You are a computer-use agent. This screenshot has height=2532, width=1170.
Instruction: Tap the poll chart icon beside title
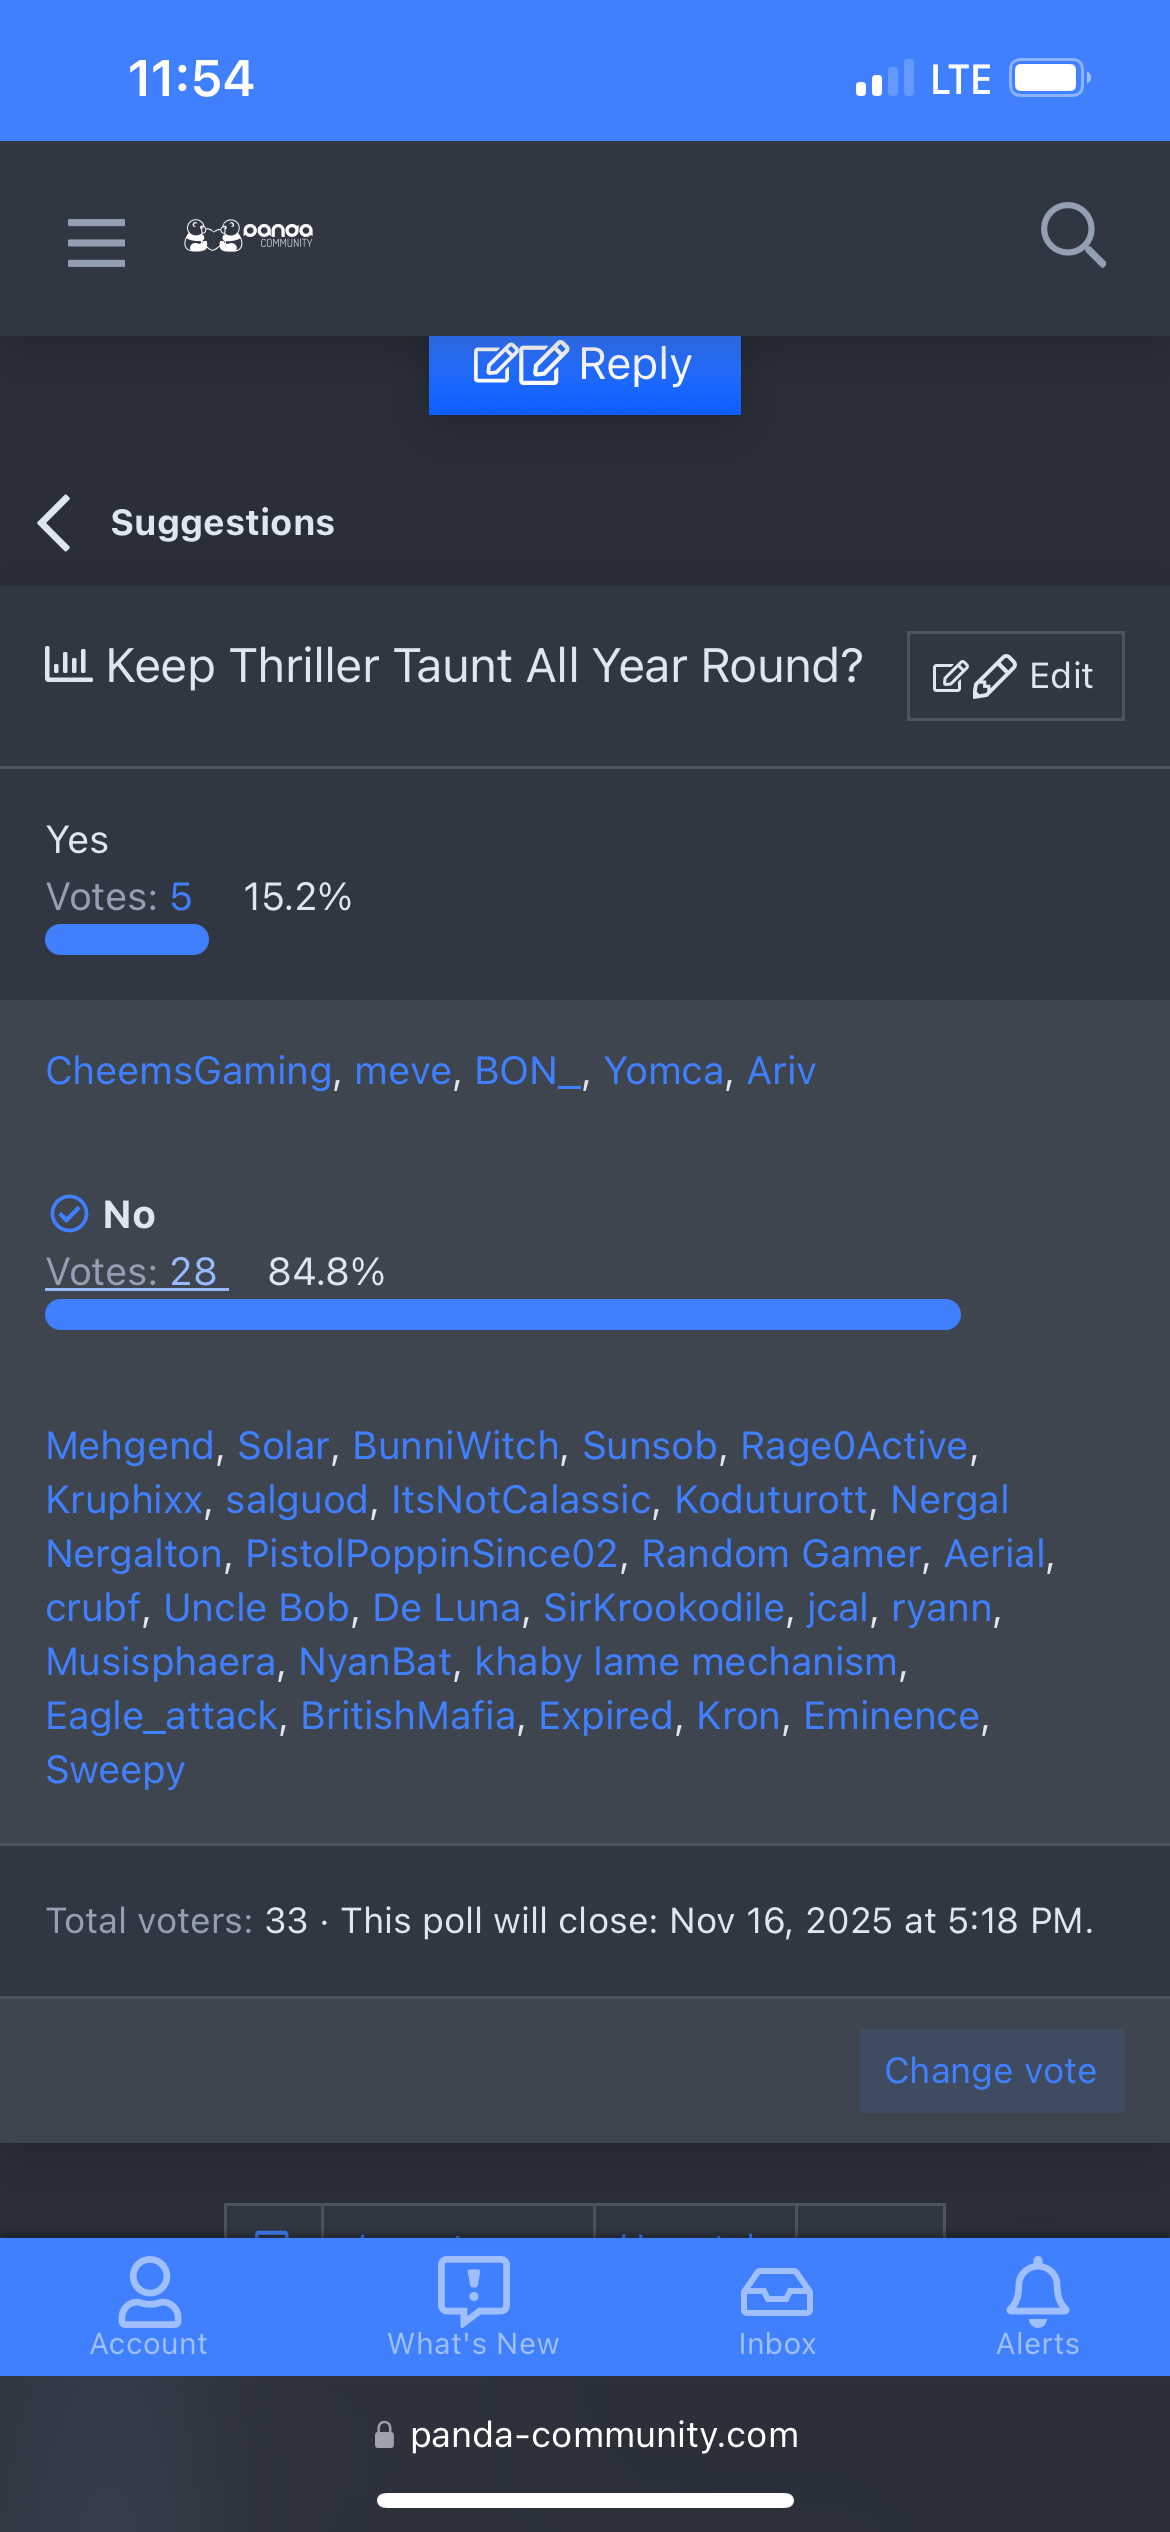coord(68,665)
